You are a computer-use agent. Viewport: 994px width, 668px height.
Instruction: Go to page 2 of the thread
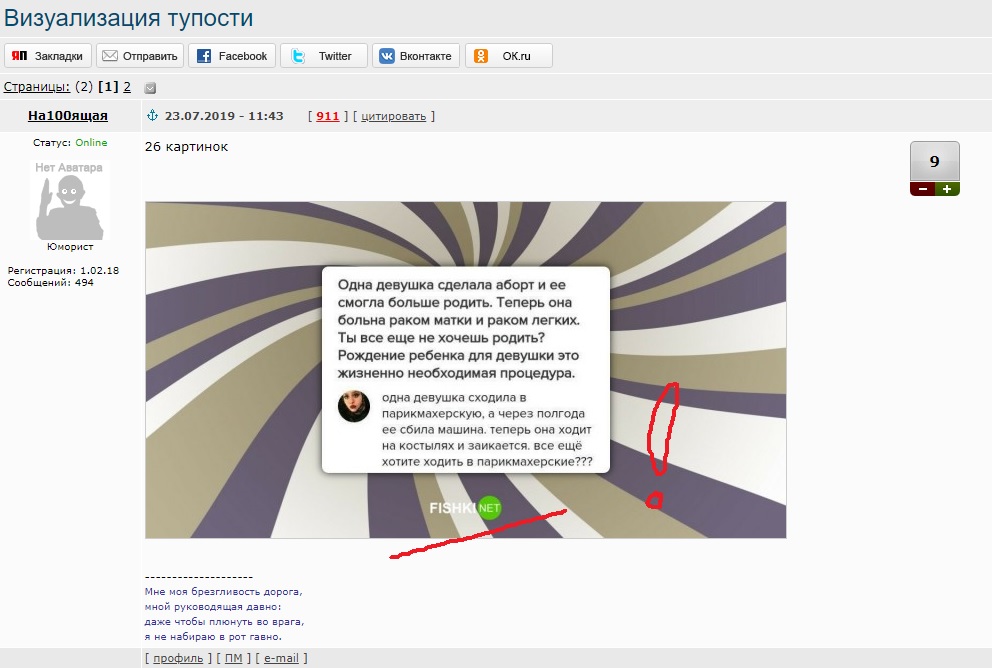tap(127, 87)
